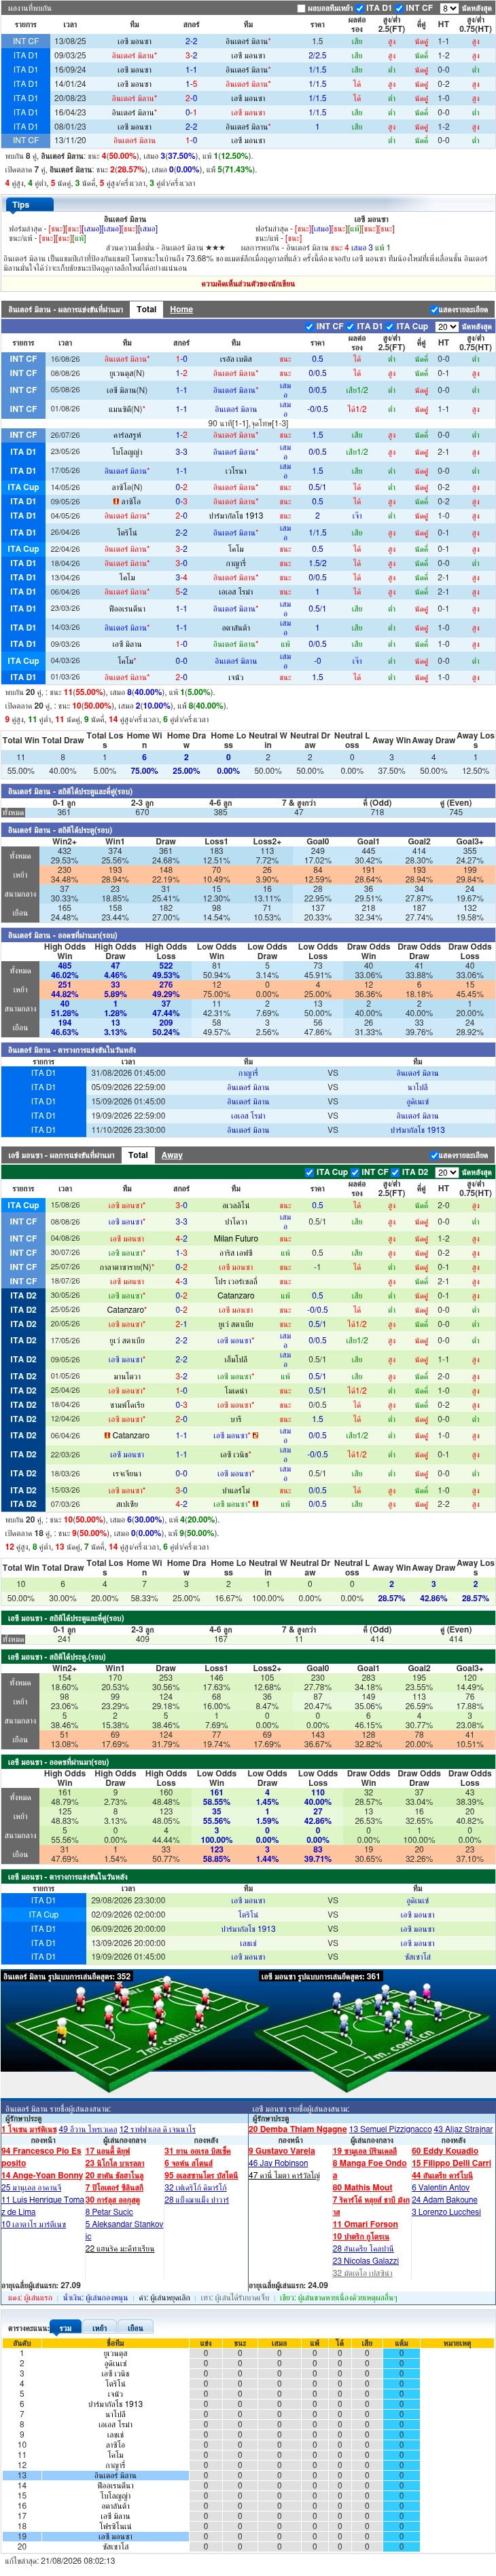Switch to the Away tab

point(172,1154)
